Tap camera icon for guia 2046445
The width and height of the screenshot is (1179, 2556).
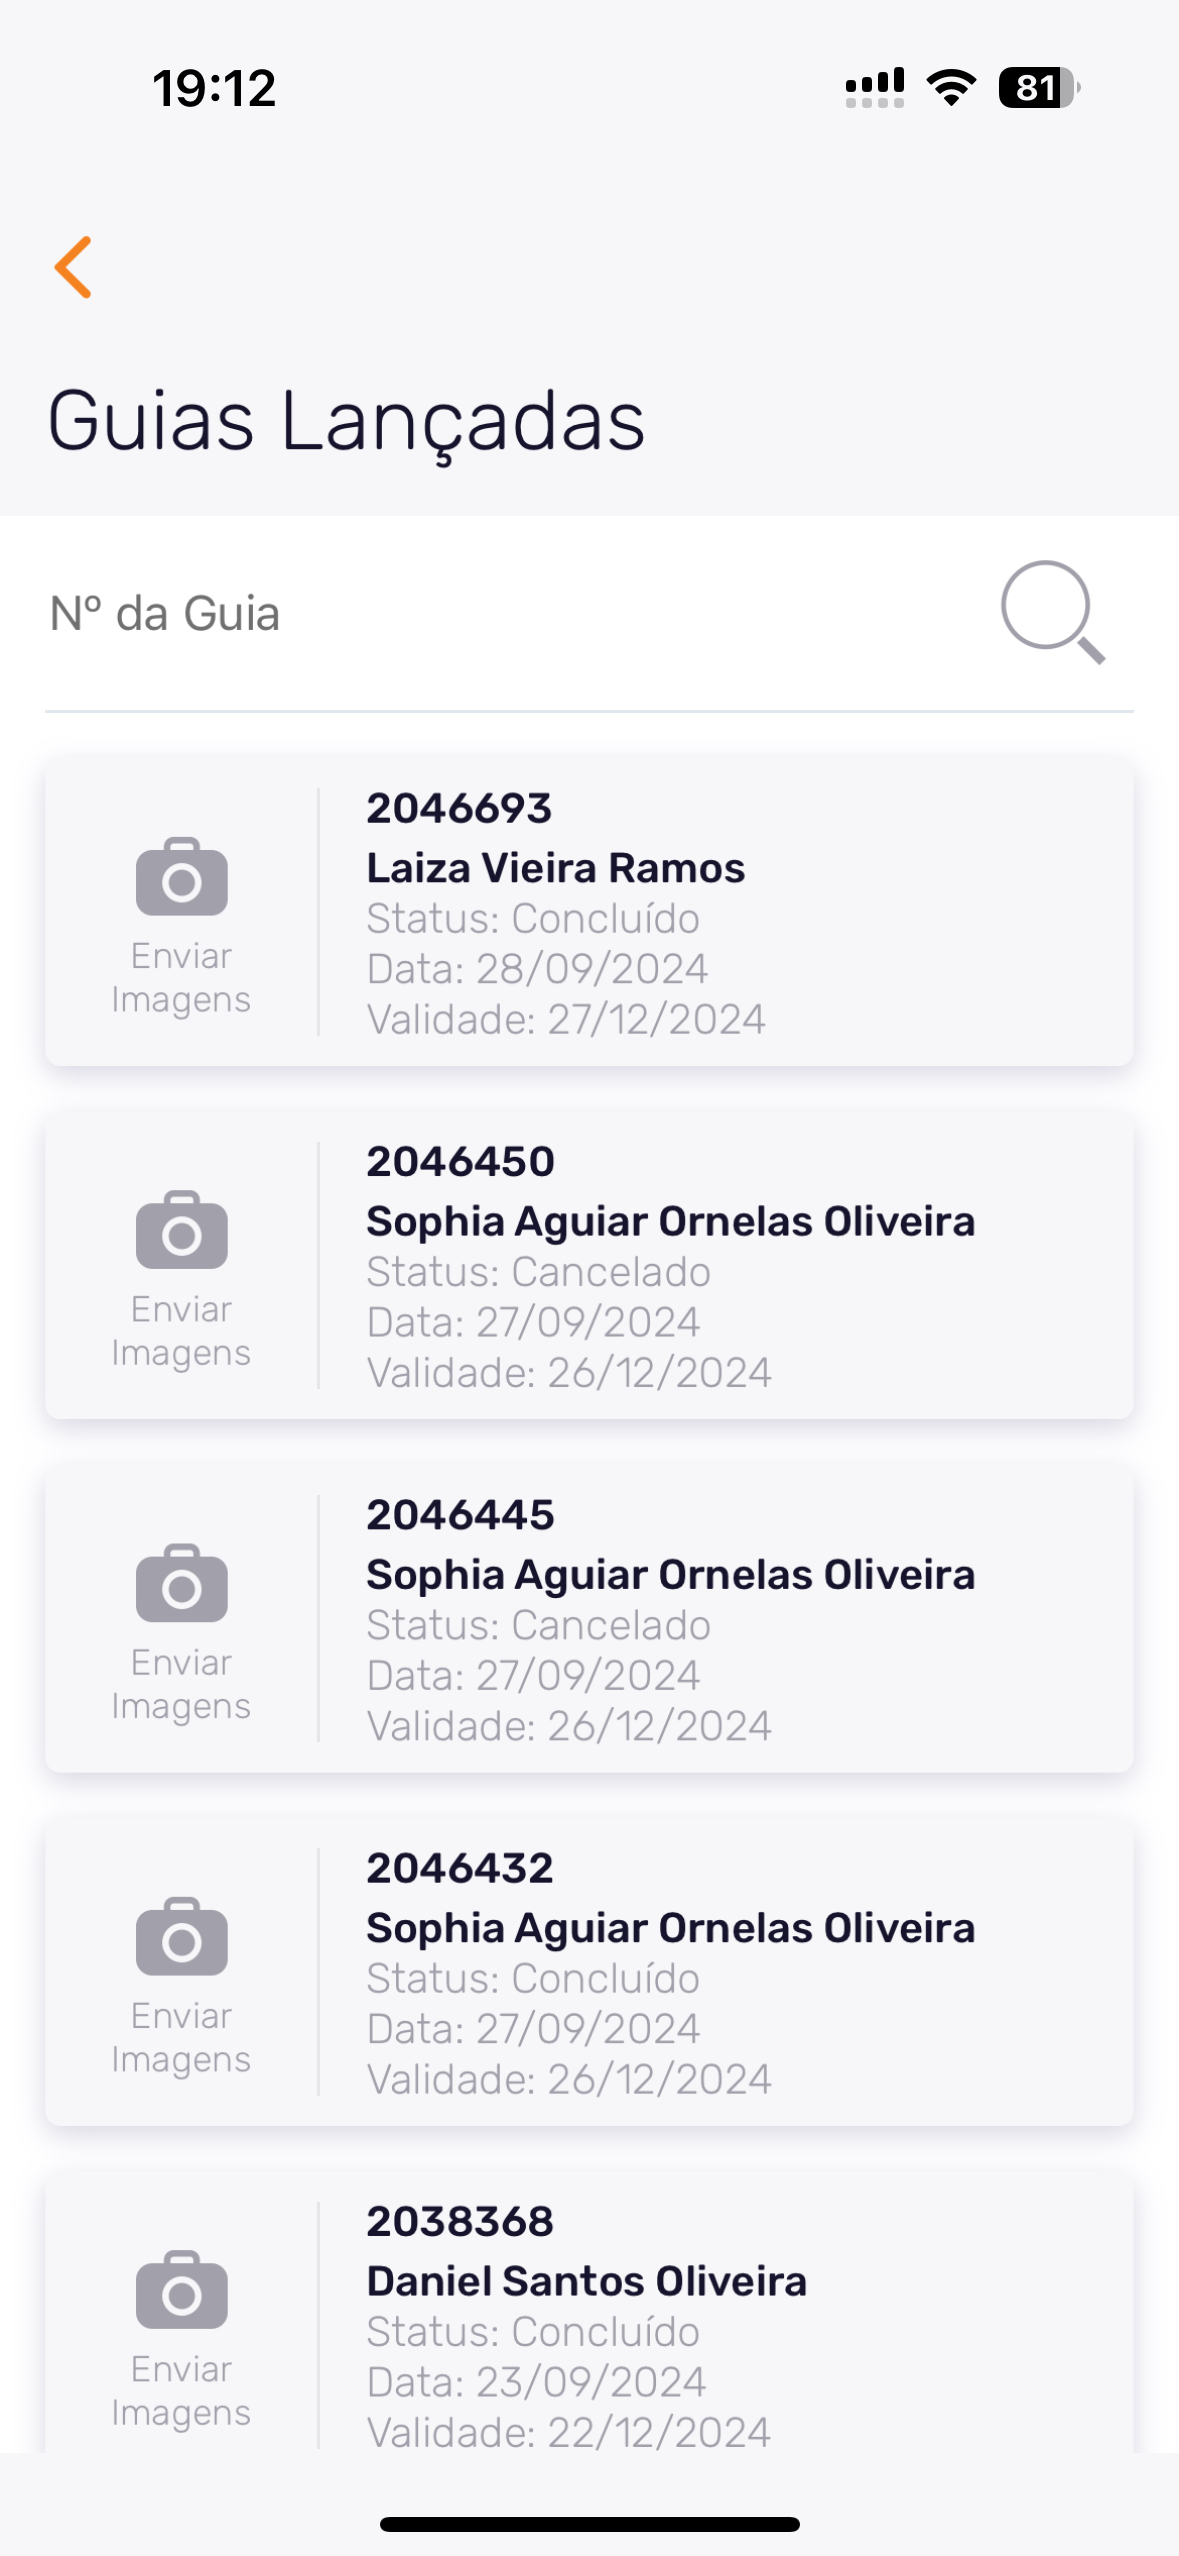coord(181,1584)
